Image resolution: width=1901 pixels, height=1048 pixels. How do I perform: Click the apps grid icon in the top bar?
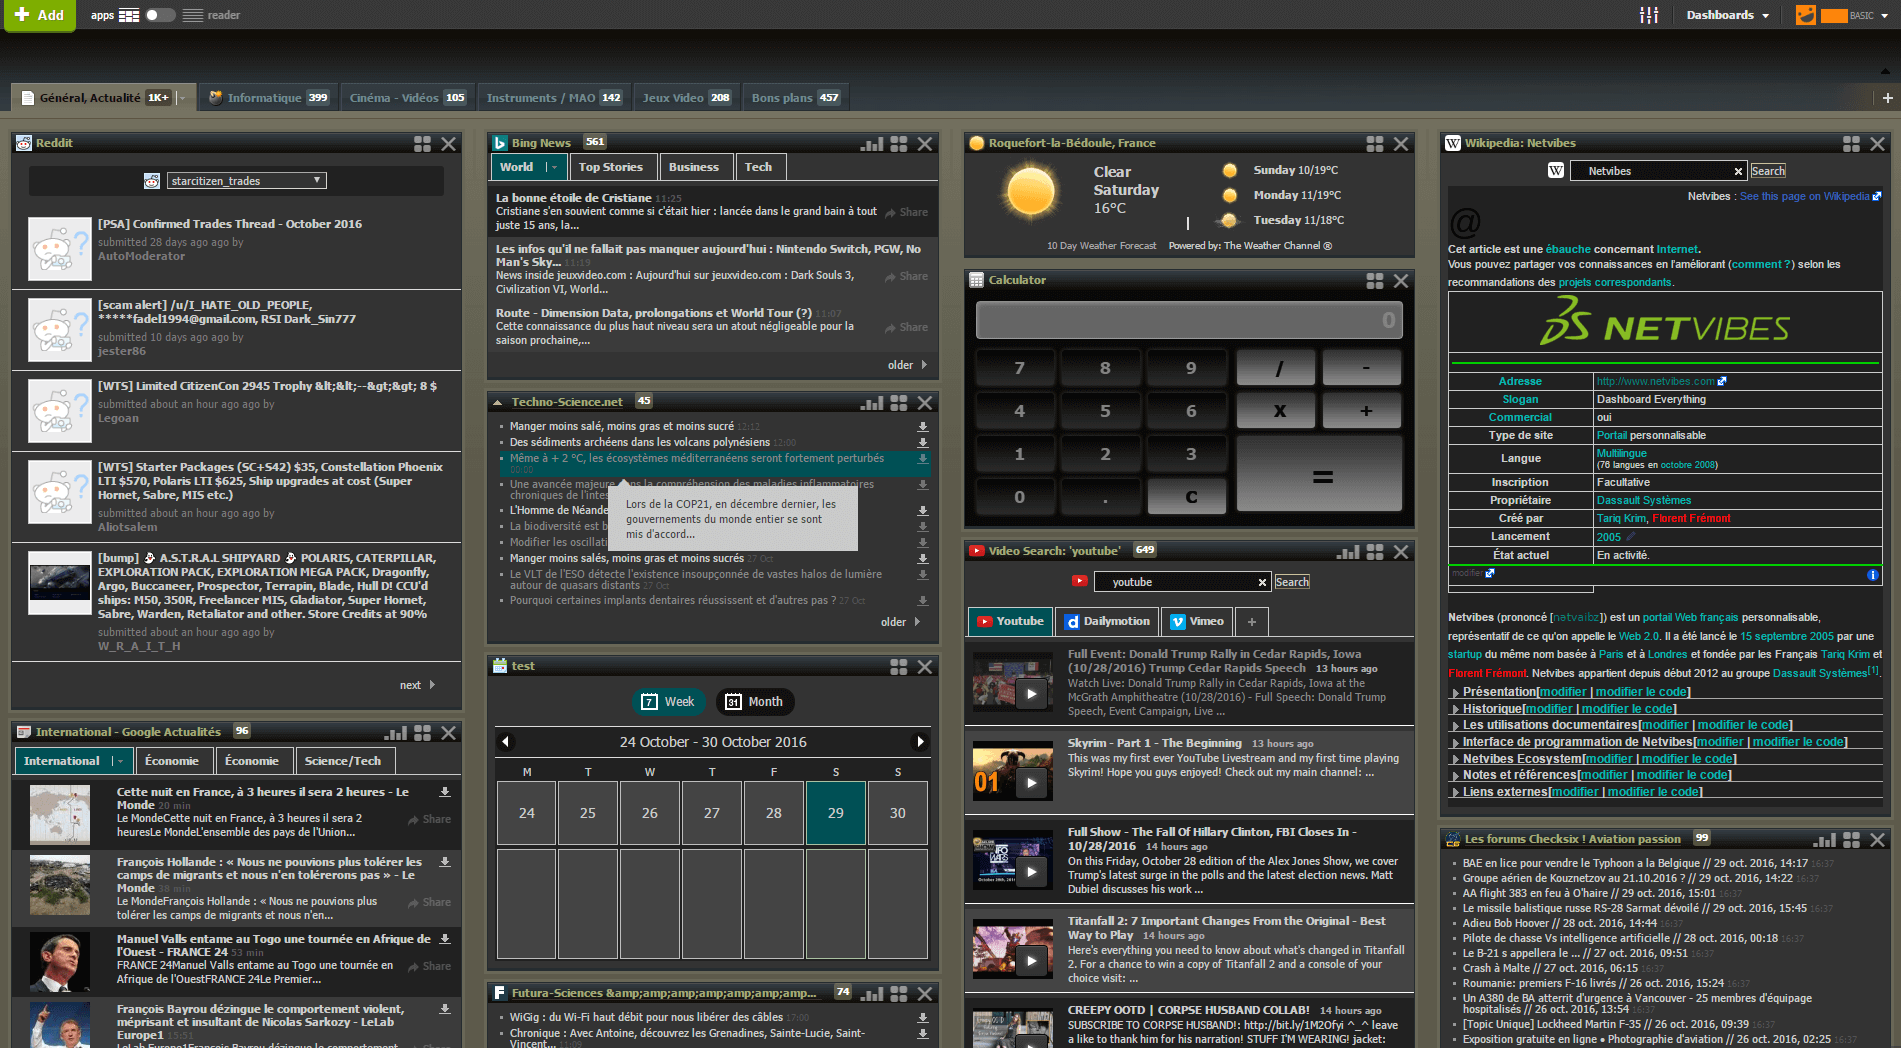click(129, 15)
